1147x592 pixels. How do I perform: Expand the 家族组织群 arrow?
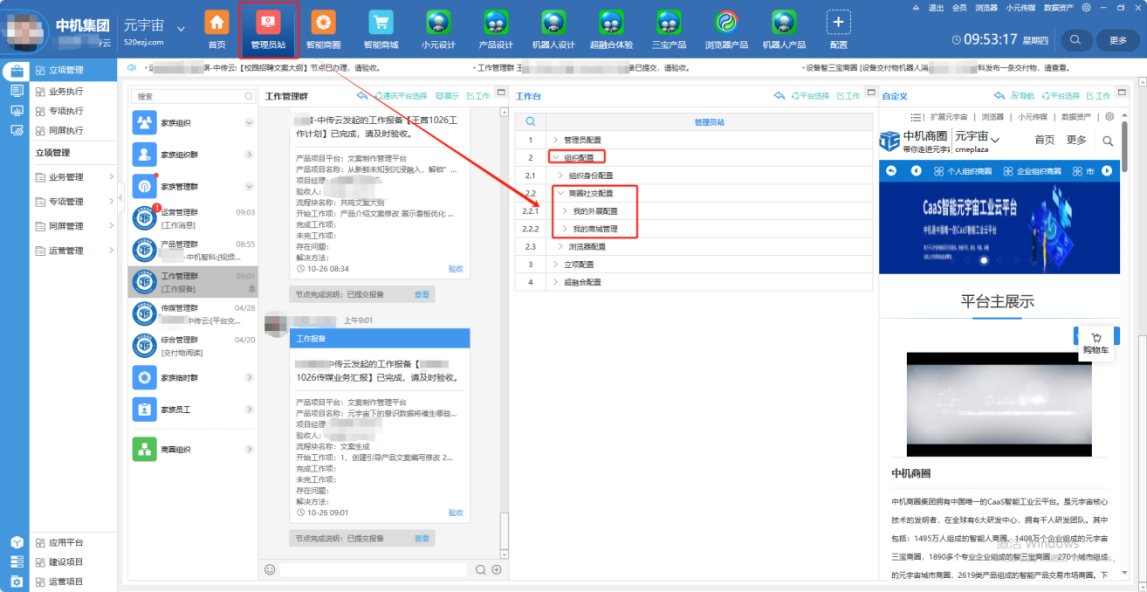[x=249, y=154]
